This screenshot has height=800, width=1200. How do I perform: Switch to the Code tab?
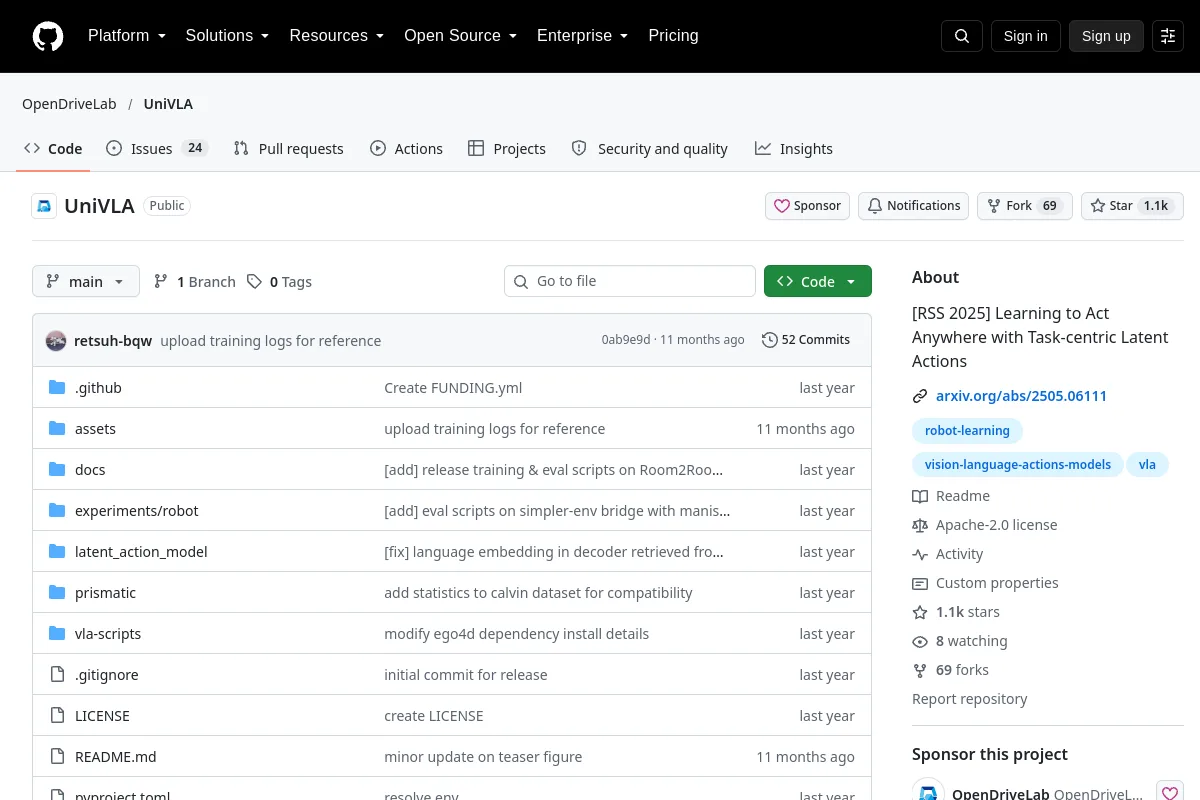(x=53, y=149)
